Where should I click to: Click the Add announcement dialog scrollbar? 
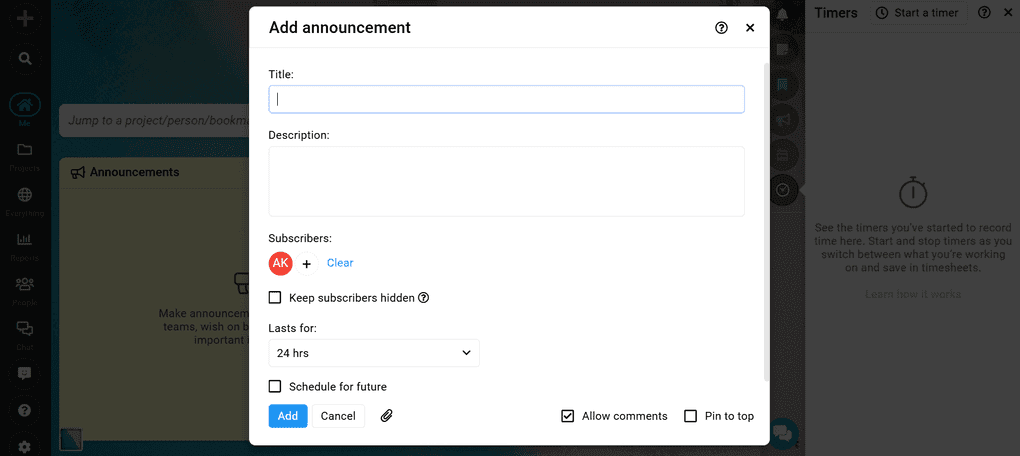(x=766, y=222)
